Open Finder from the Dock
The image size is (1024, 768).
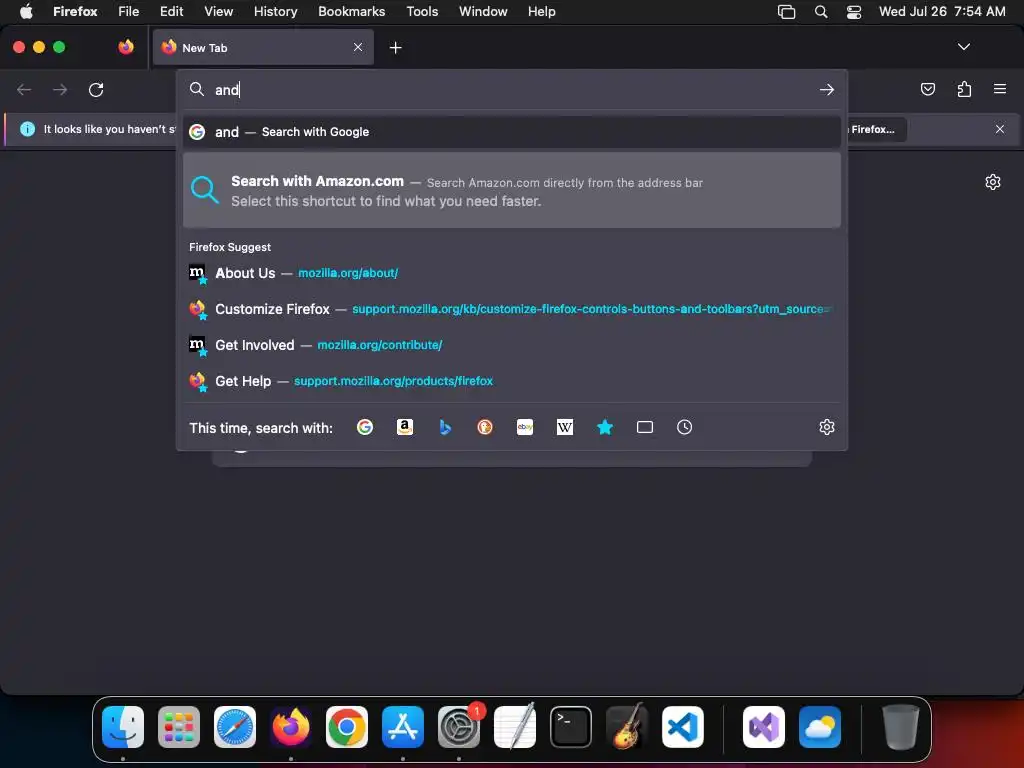pos(123,727)
